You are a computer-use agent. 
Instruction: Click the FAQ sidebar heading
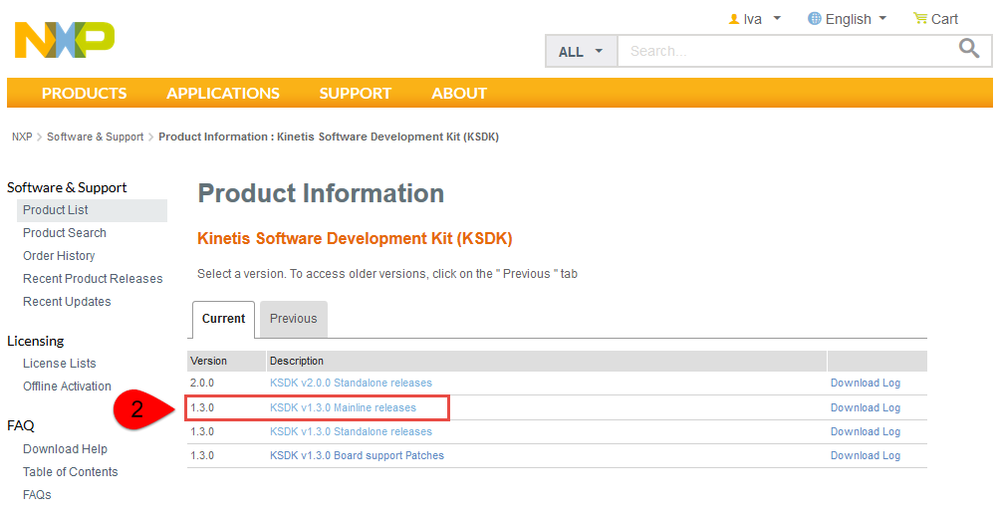click(20, 426)
